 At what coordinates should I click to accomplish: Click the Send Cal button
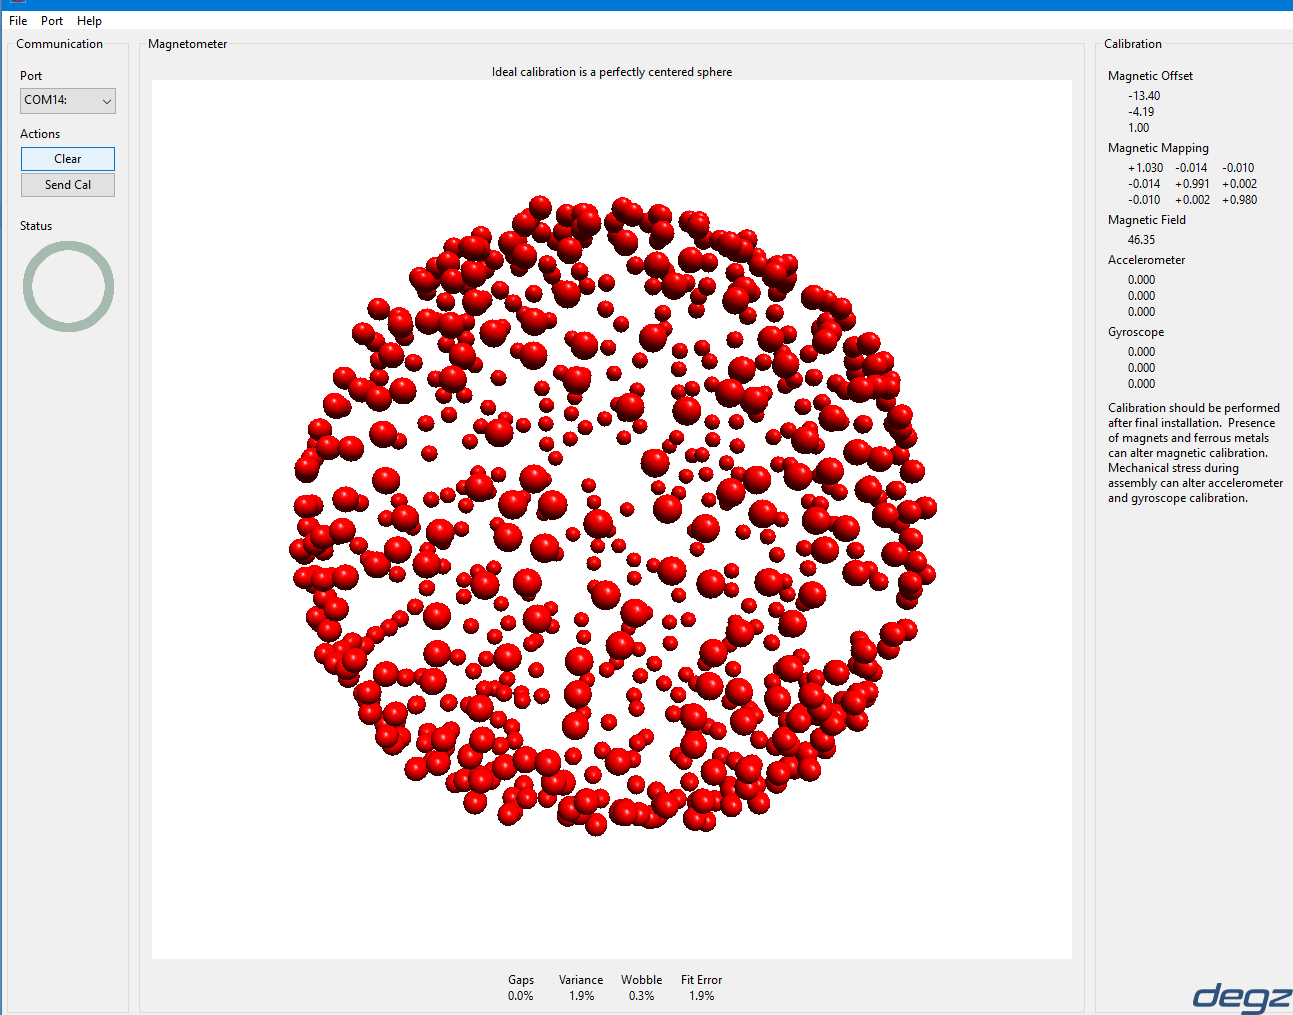tap(68, 185)
